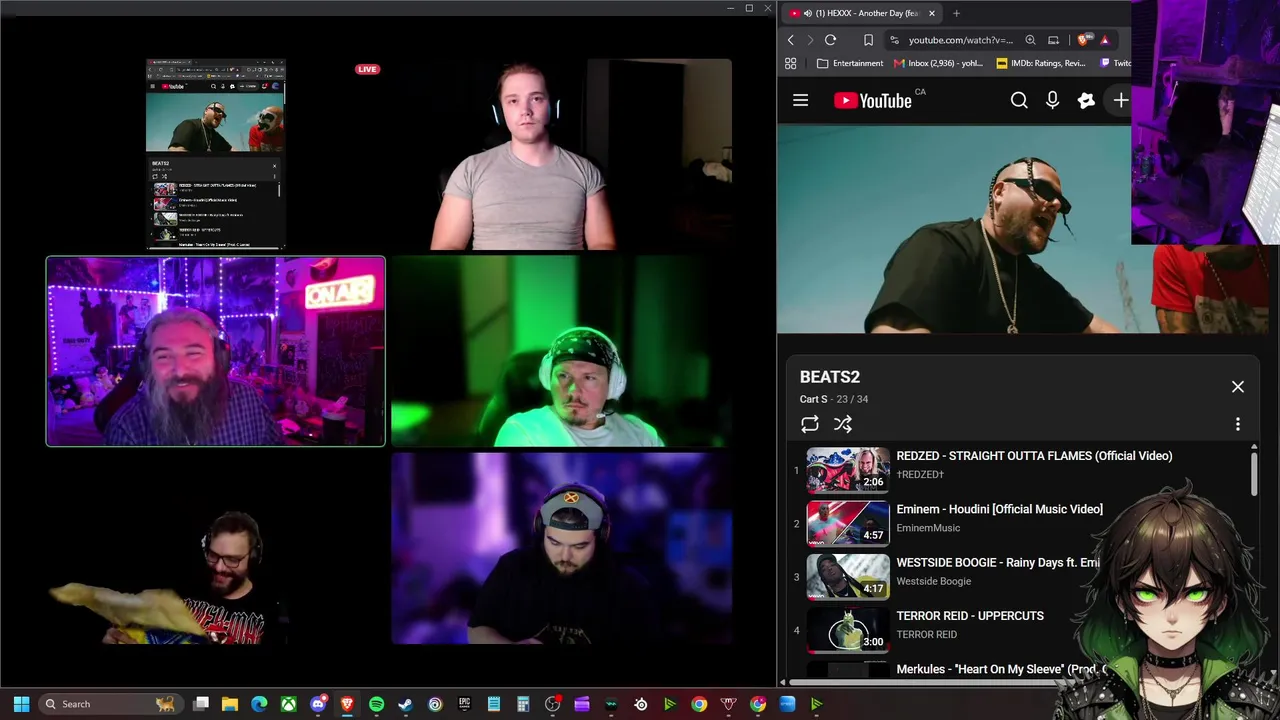The image size is (1280, 720).
Task: Select the purple-lit bearded man's video tile
Action: point(215,351)
